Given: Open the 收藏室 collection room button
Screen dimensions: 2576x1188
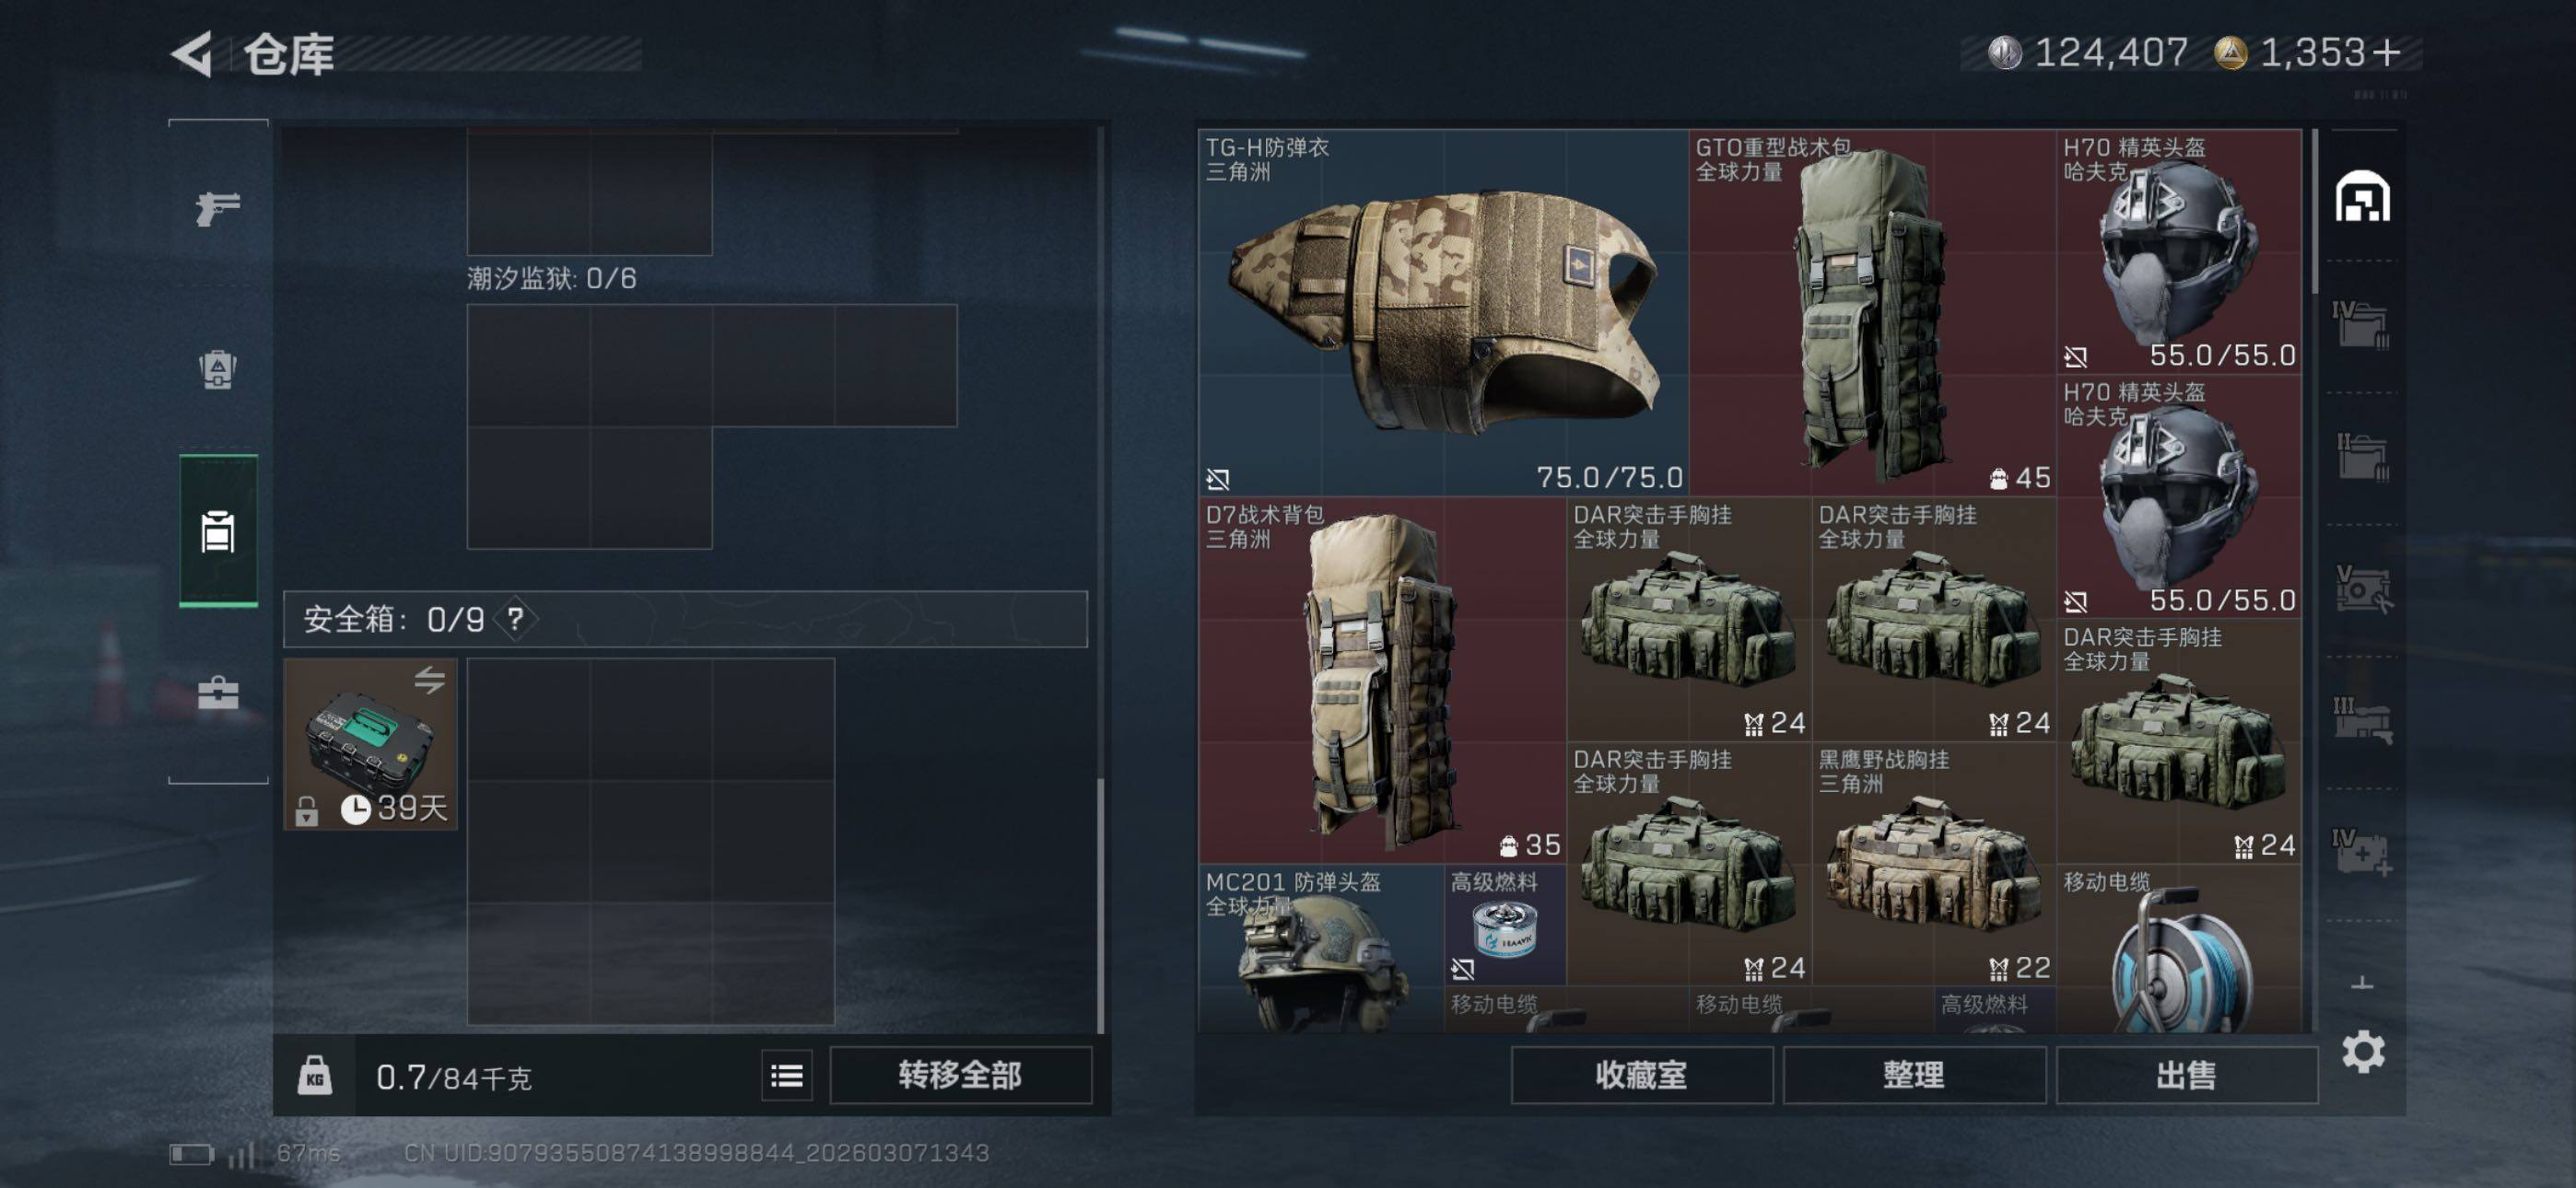Looking at the screenshot, I should tap(1641, 1076).
